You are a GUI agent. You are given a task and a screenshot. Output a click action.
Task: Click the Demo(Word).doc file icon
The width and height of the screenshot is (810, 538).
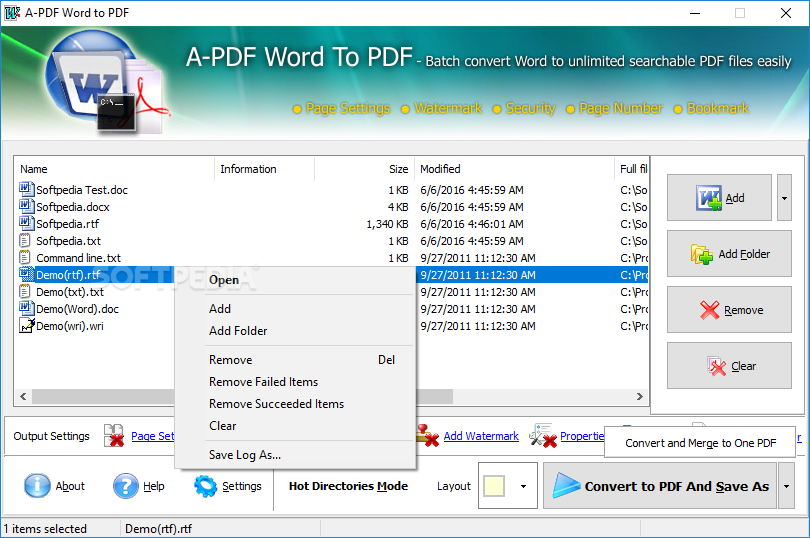[x=27, y=309]
